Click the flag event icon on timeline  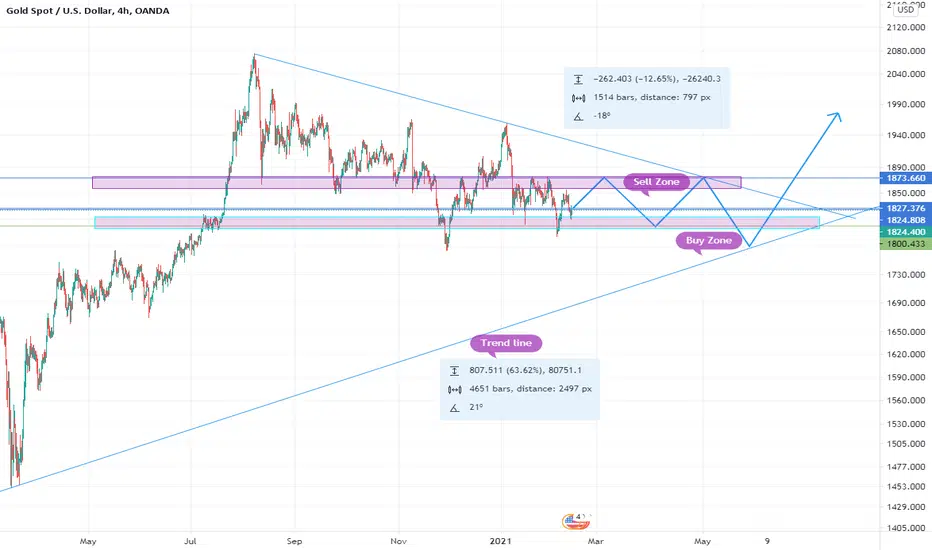click(575, 521)
